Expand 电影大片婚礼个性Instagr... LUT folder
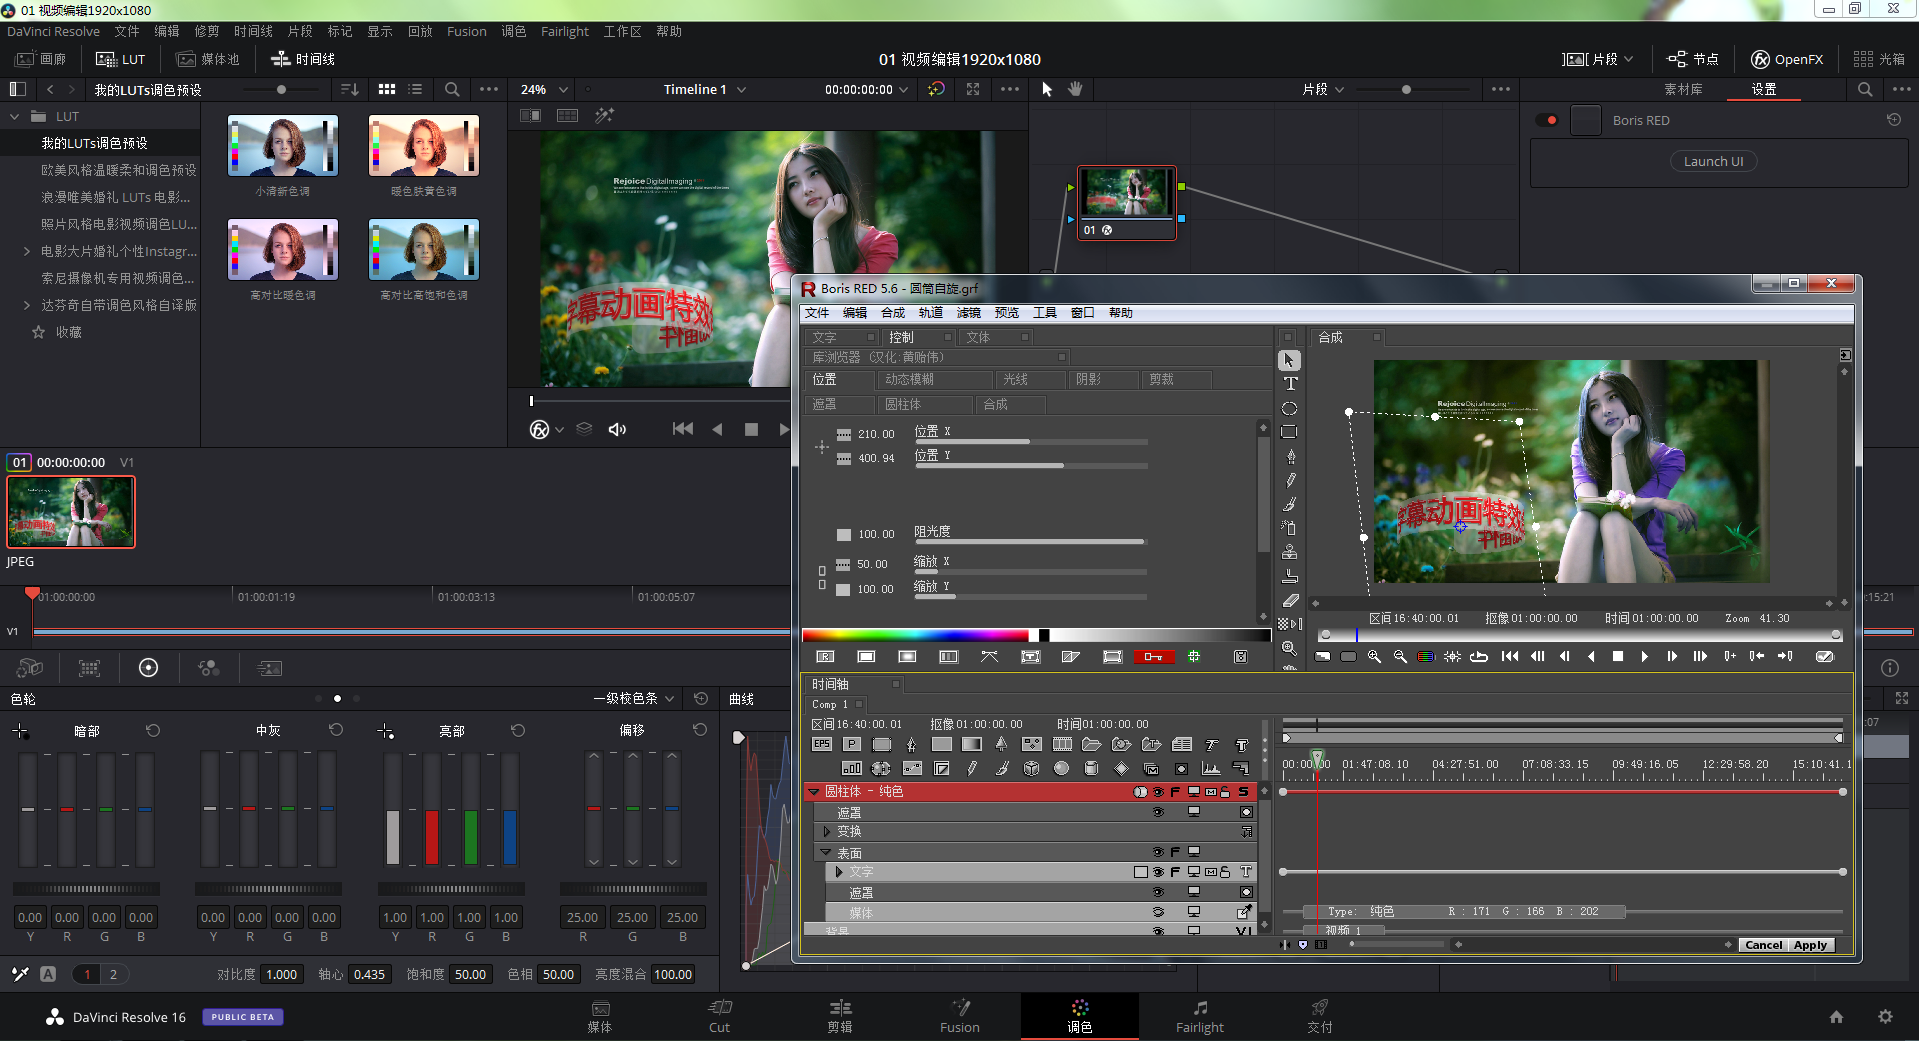Viewport: 1919px width, 1041px height. (26, 251)
